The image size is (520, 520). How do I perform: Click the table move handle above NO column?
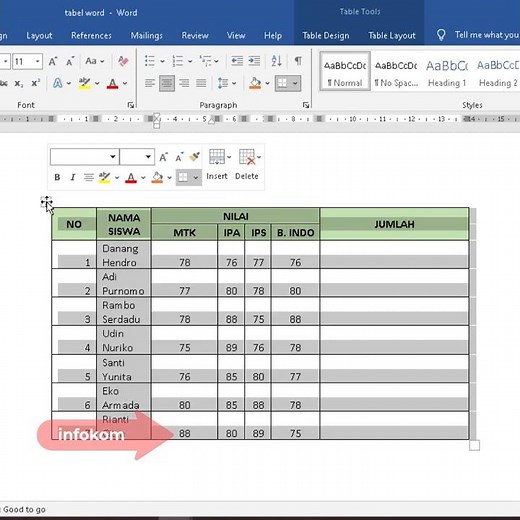[x=46, y=201]
